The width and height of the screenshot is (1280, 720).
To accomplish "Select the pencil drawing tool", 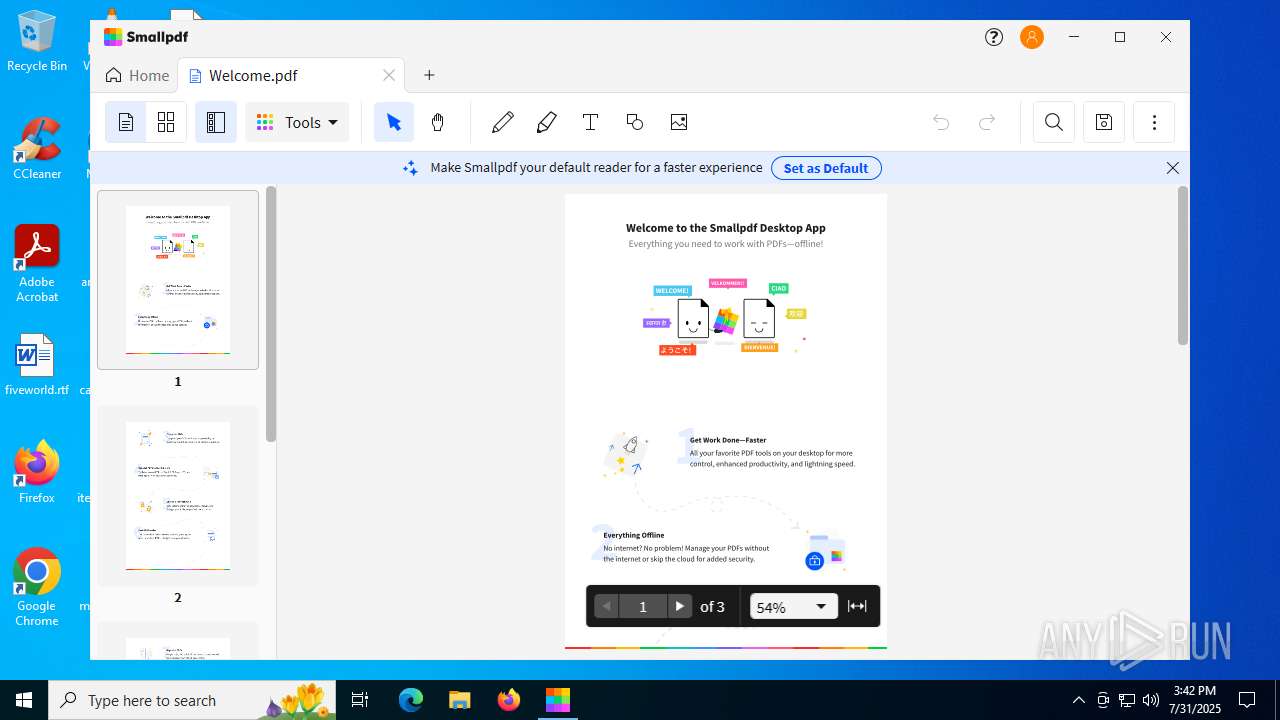I will [503, 122].
